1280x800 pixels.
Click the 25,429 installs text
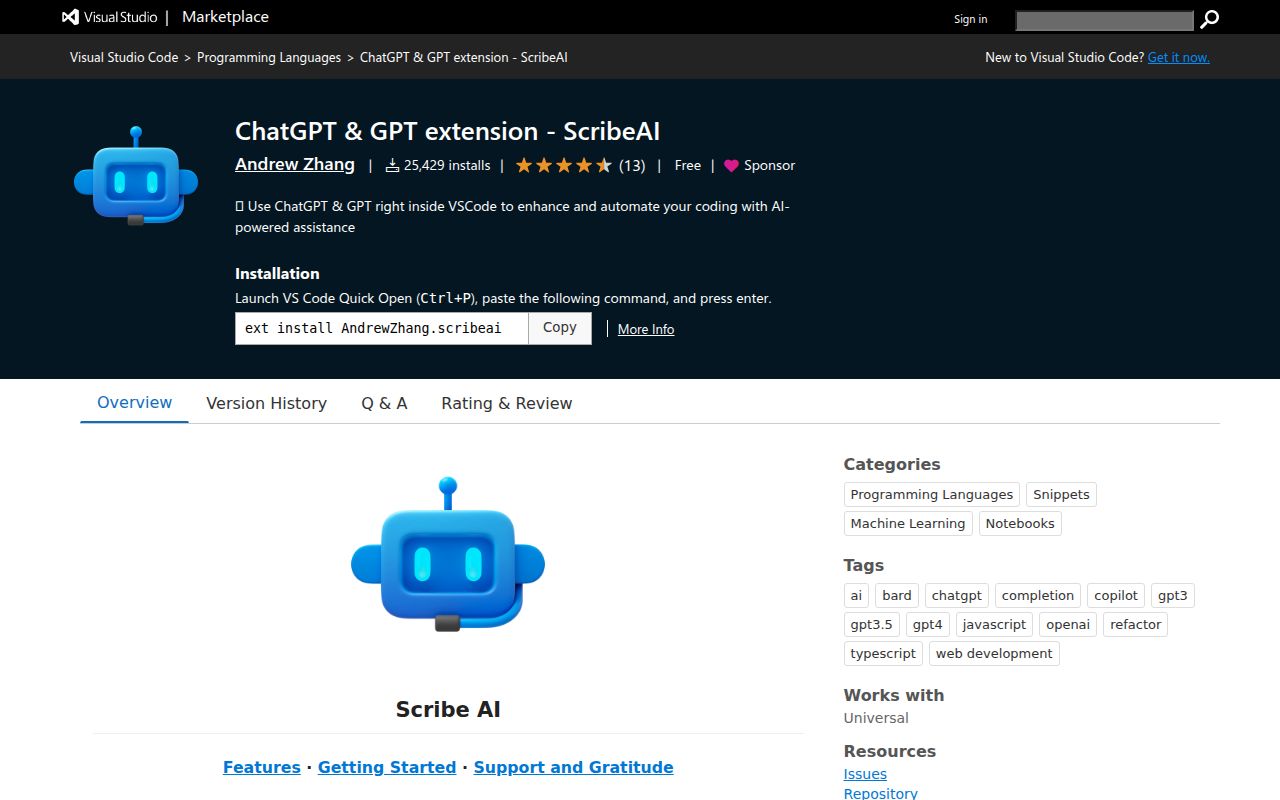pyautogui.click(x=447, y=166)
